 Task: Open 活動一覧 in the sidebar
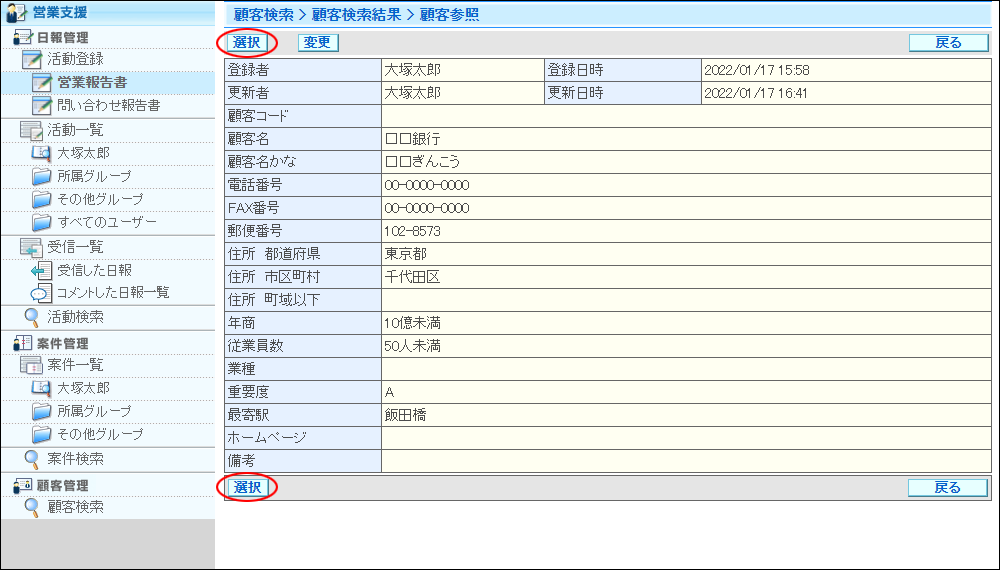click(x=75, y=130)
